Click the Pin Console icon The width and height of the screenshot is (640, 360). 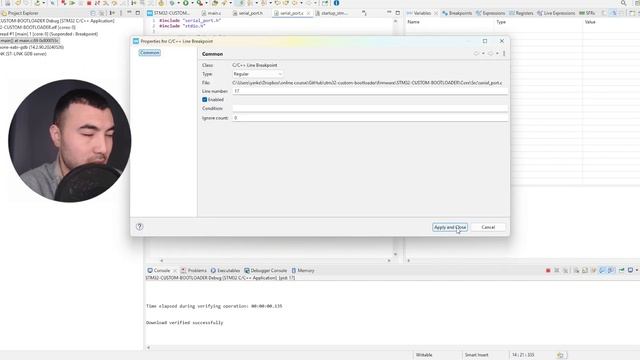point(622,270)
